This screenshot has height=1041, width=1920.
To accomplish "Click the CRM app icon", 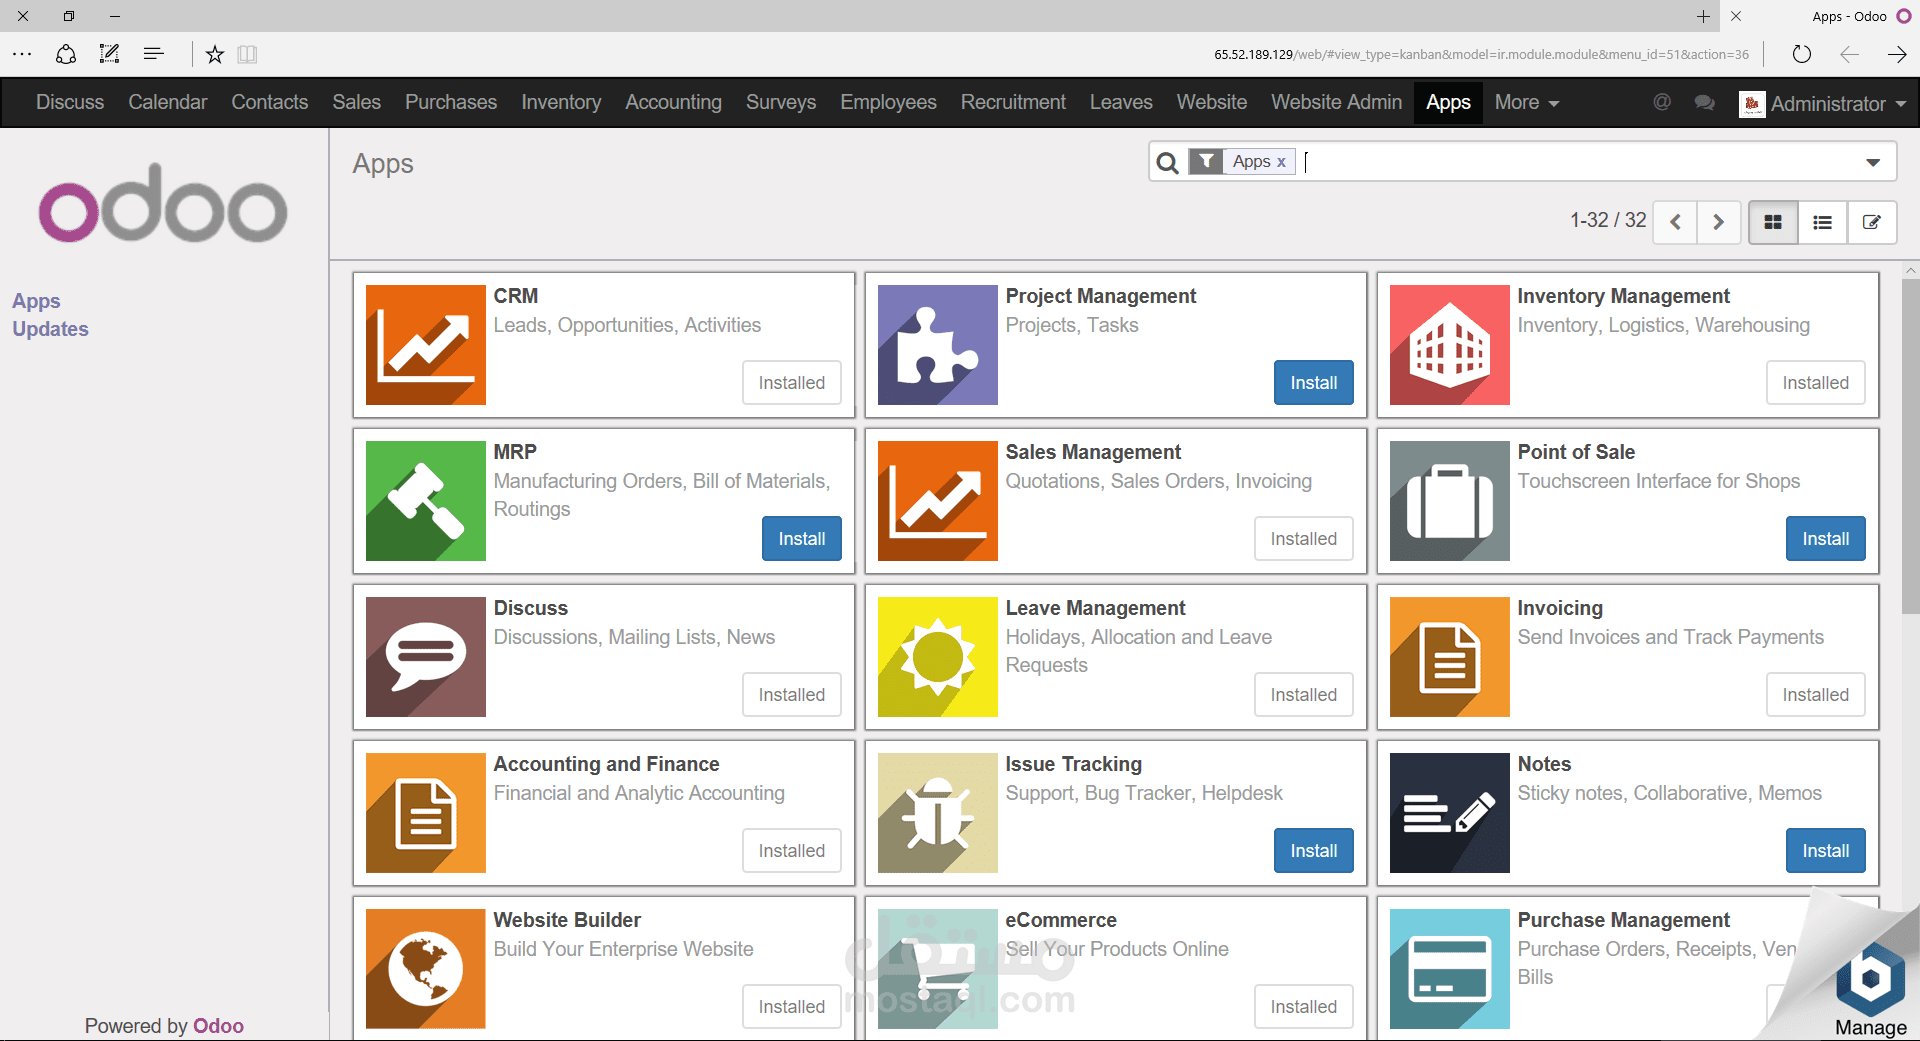I will 425,345.
